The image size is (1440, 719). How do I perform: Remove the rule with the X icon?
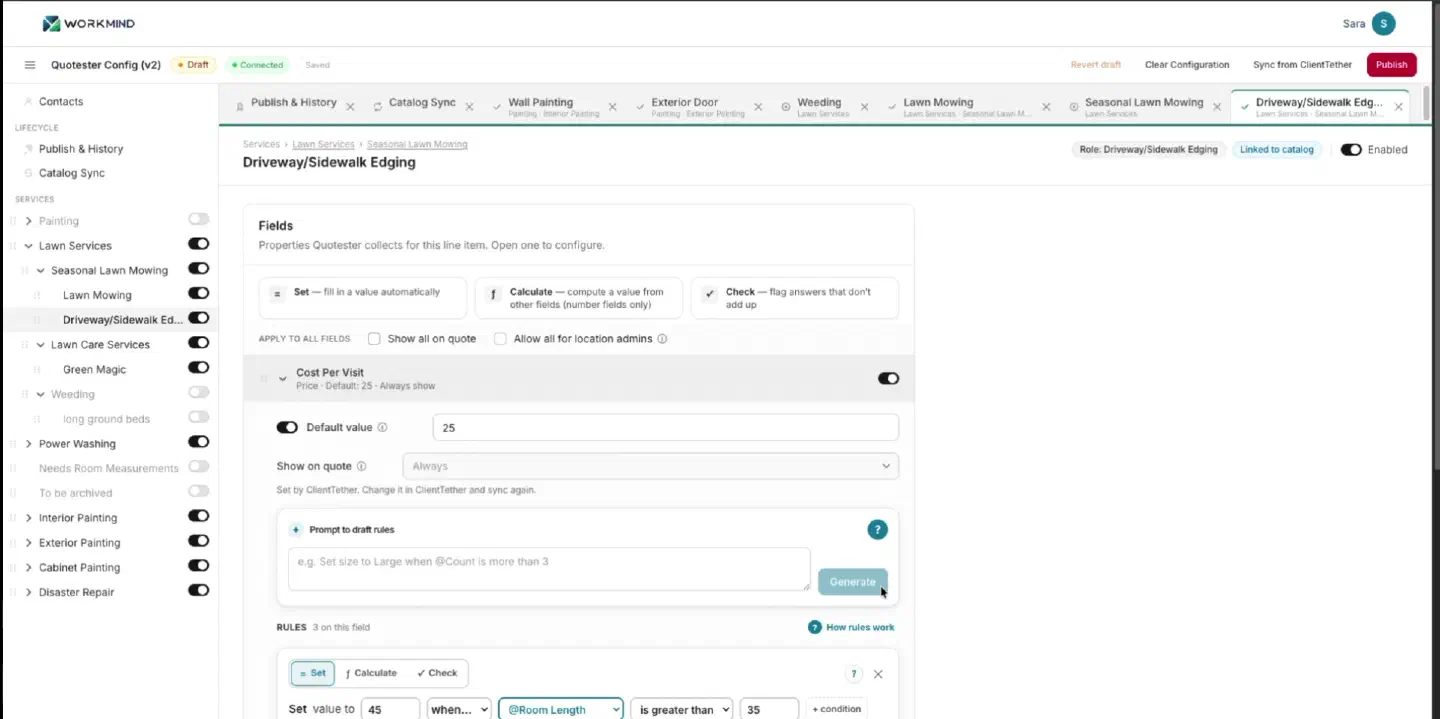[x=878, y=674]
